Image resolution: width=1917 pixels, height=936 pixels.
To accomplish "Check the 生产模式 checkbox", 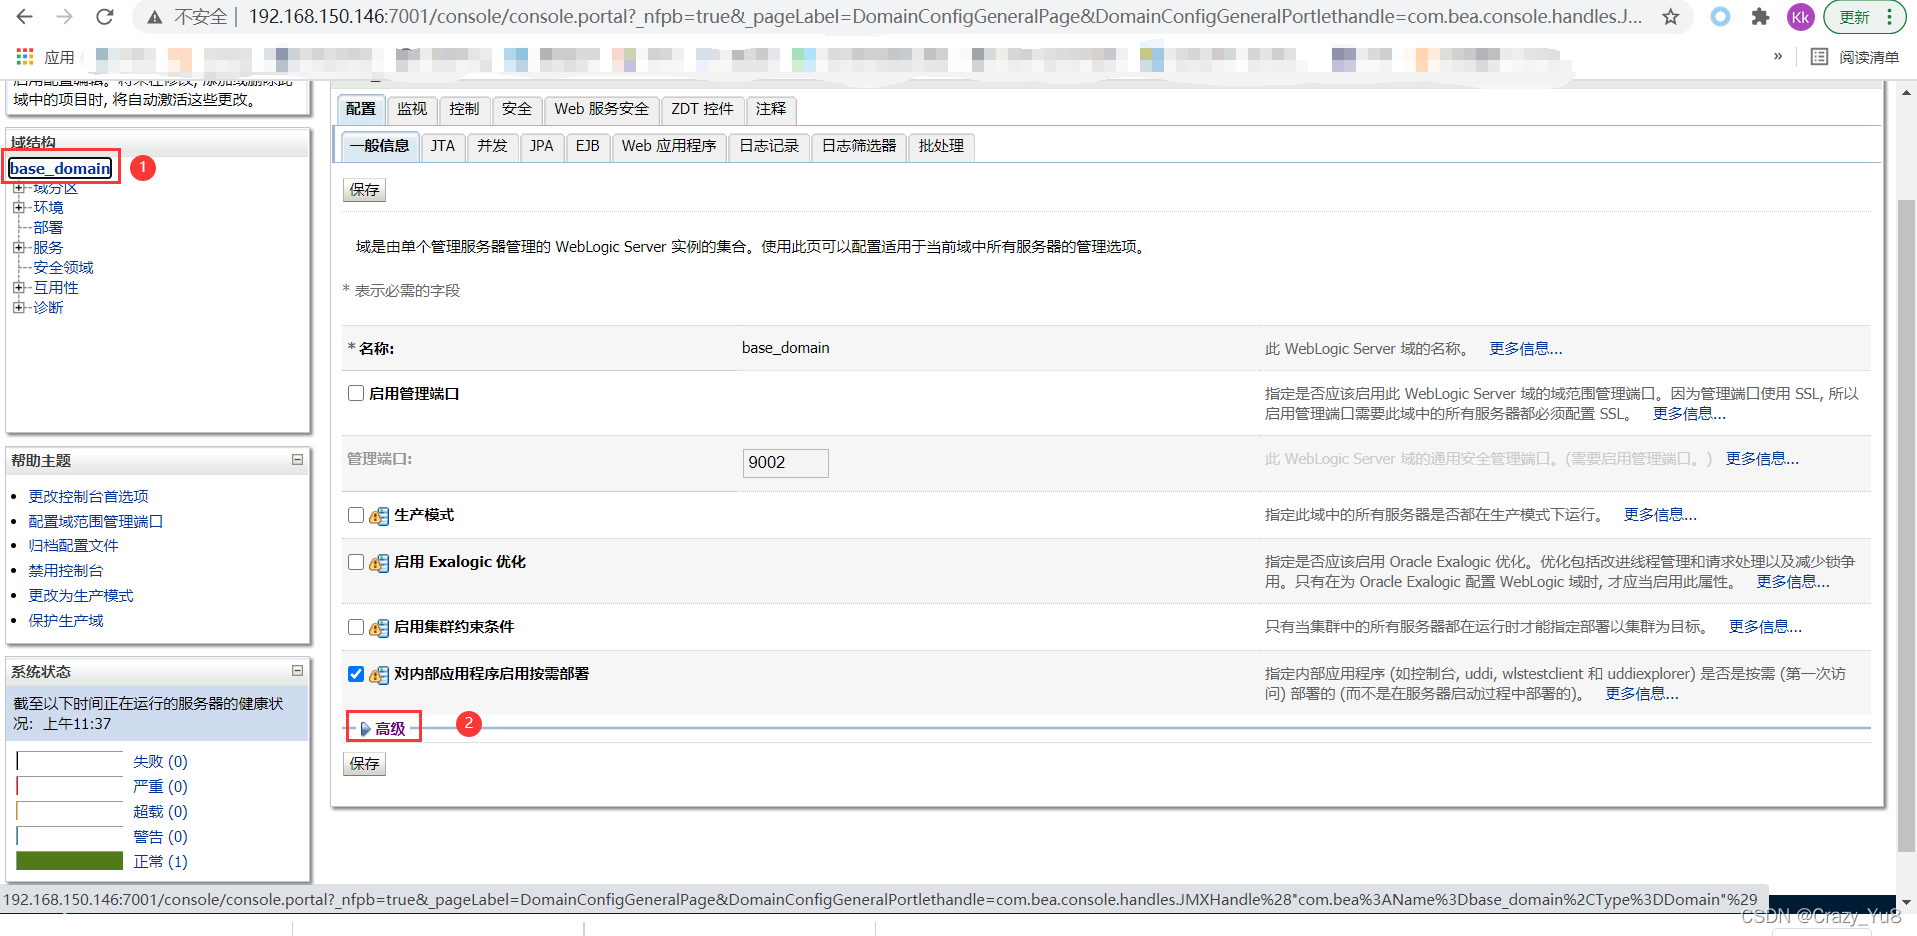I will pyautogui.click(x=356, y=515).
